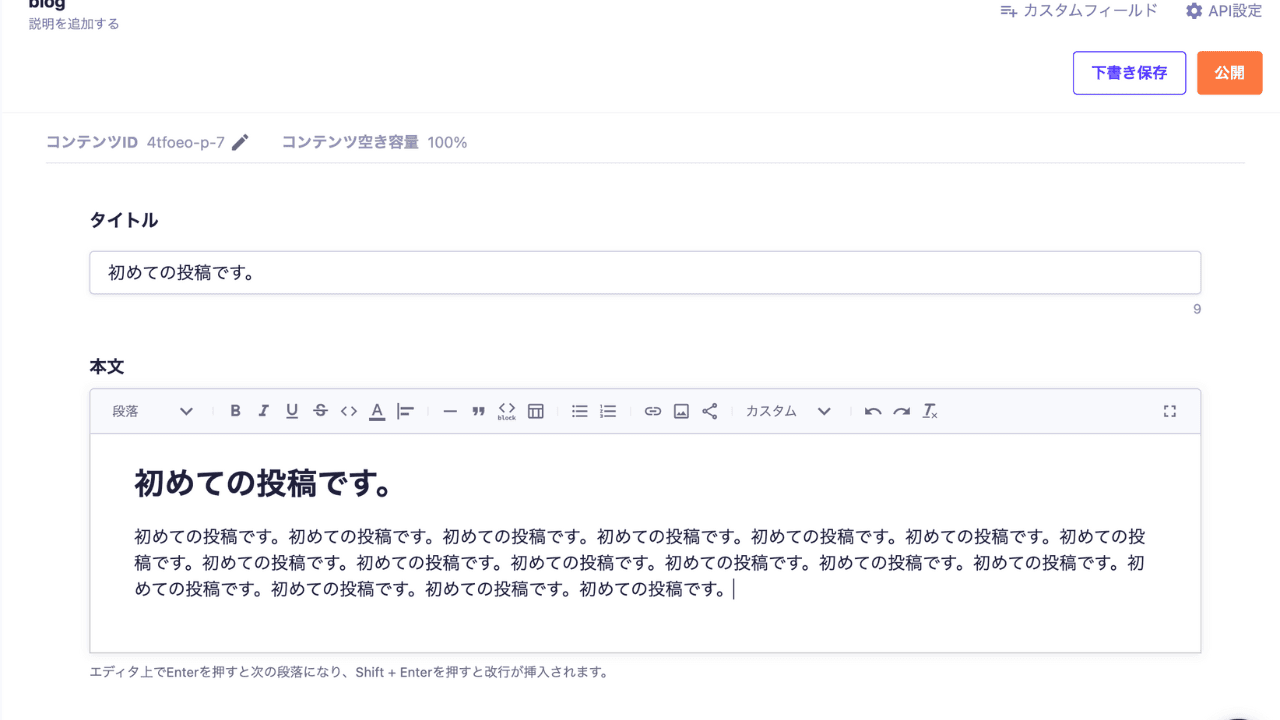This screenshot has height=720, width=1280.
Task: Click the 下書き保存 button
Action: click(x=1129, y=73)
